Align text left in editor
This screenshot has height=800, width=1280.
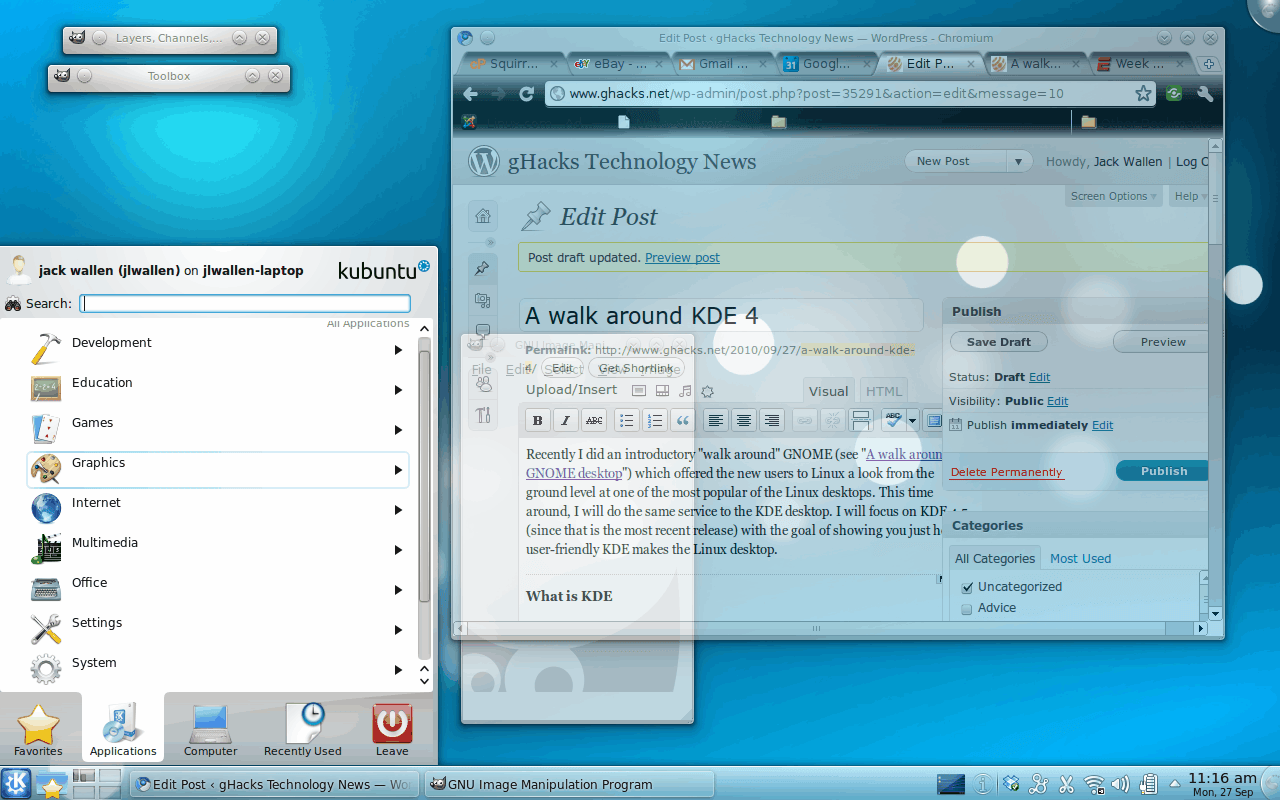pyautogui.click(x=715, y=420)
